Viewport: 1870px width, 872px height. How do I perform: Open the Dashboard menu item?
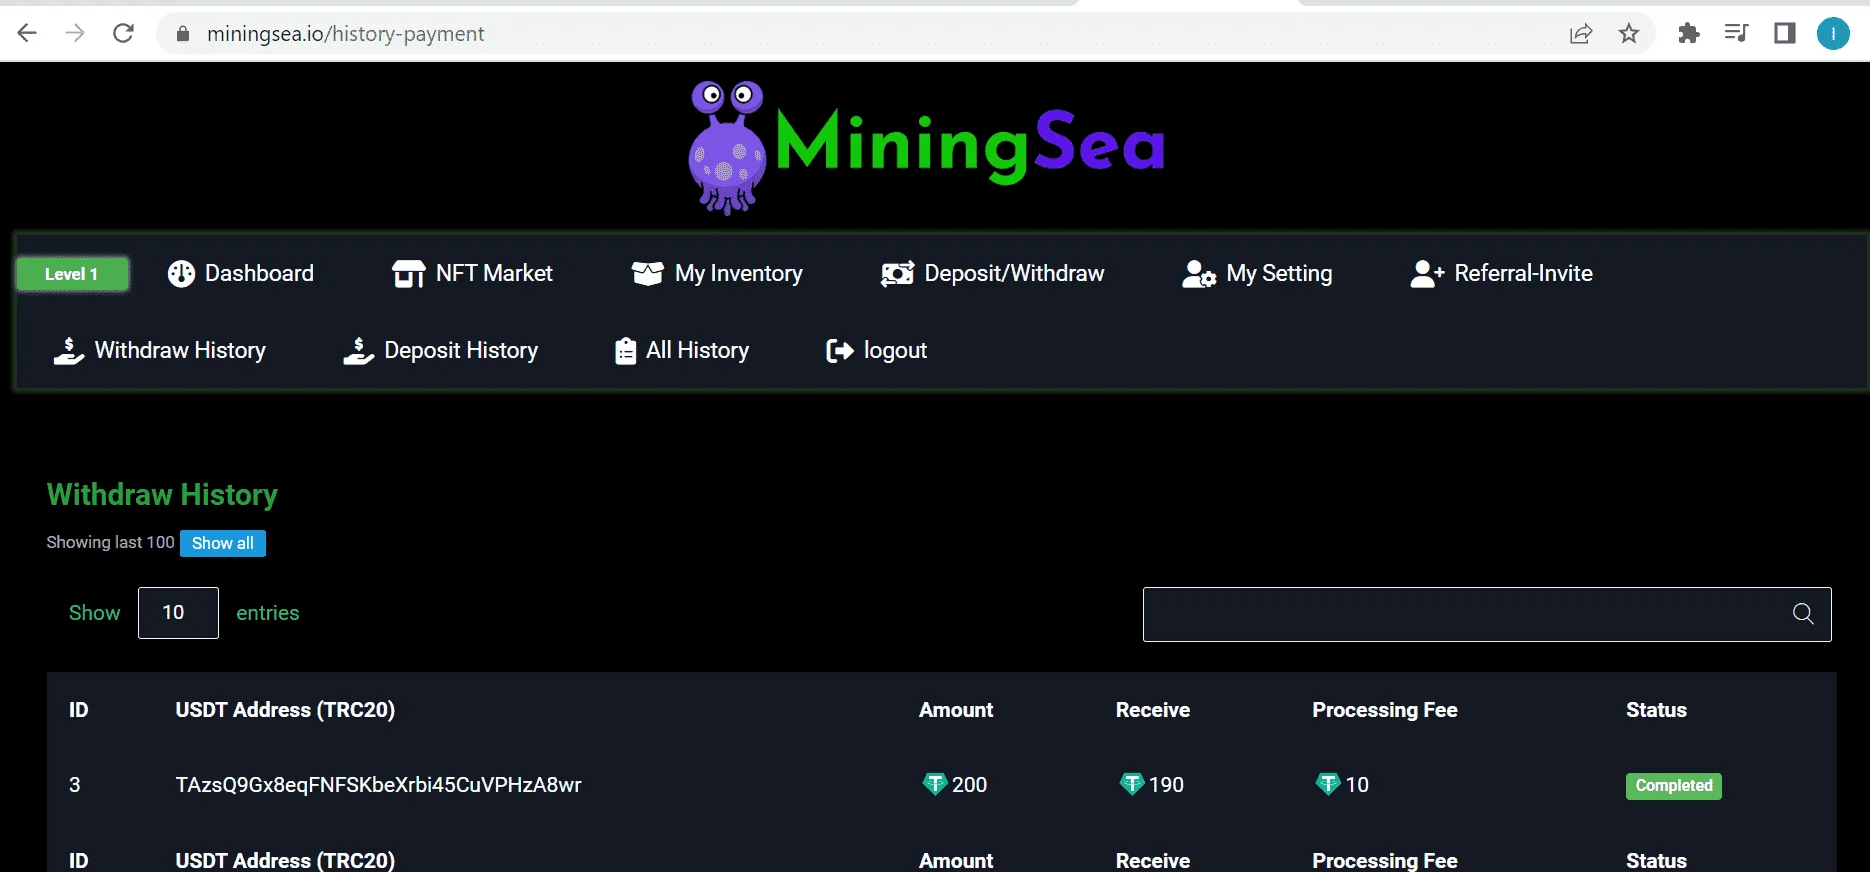tap(241, 274)
